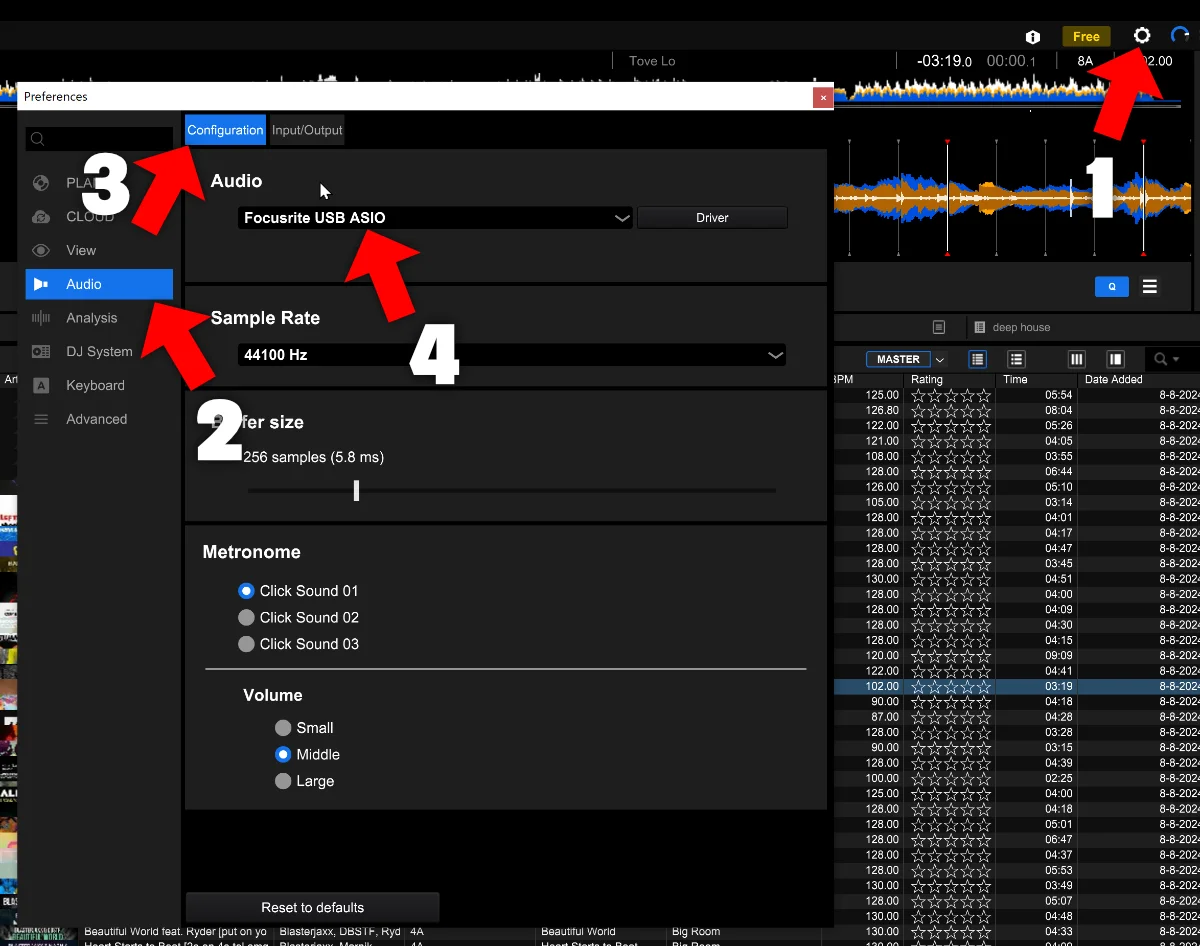Viewport: 1200px width, 946px height.
Task: Click the 87.00 BPM cell
Action: [x=885, y=717]
